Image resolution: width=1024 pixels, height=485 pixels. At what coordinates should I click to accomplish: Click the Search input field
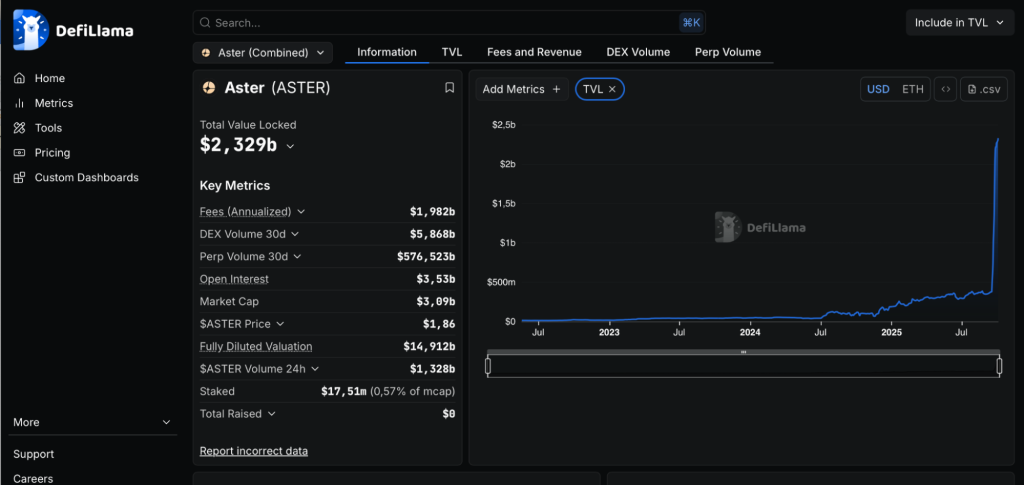click(440, 22)
